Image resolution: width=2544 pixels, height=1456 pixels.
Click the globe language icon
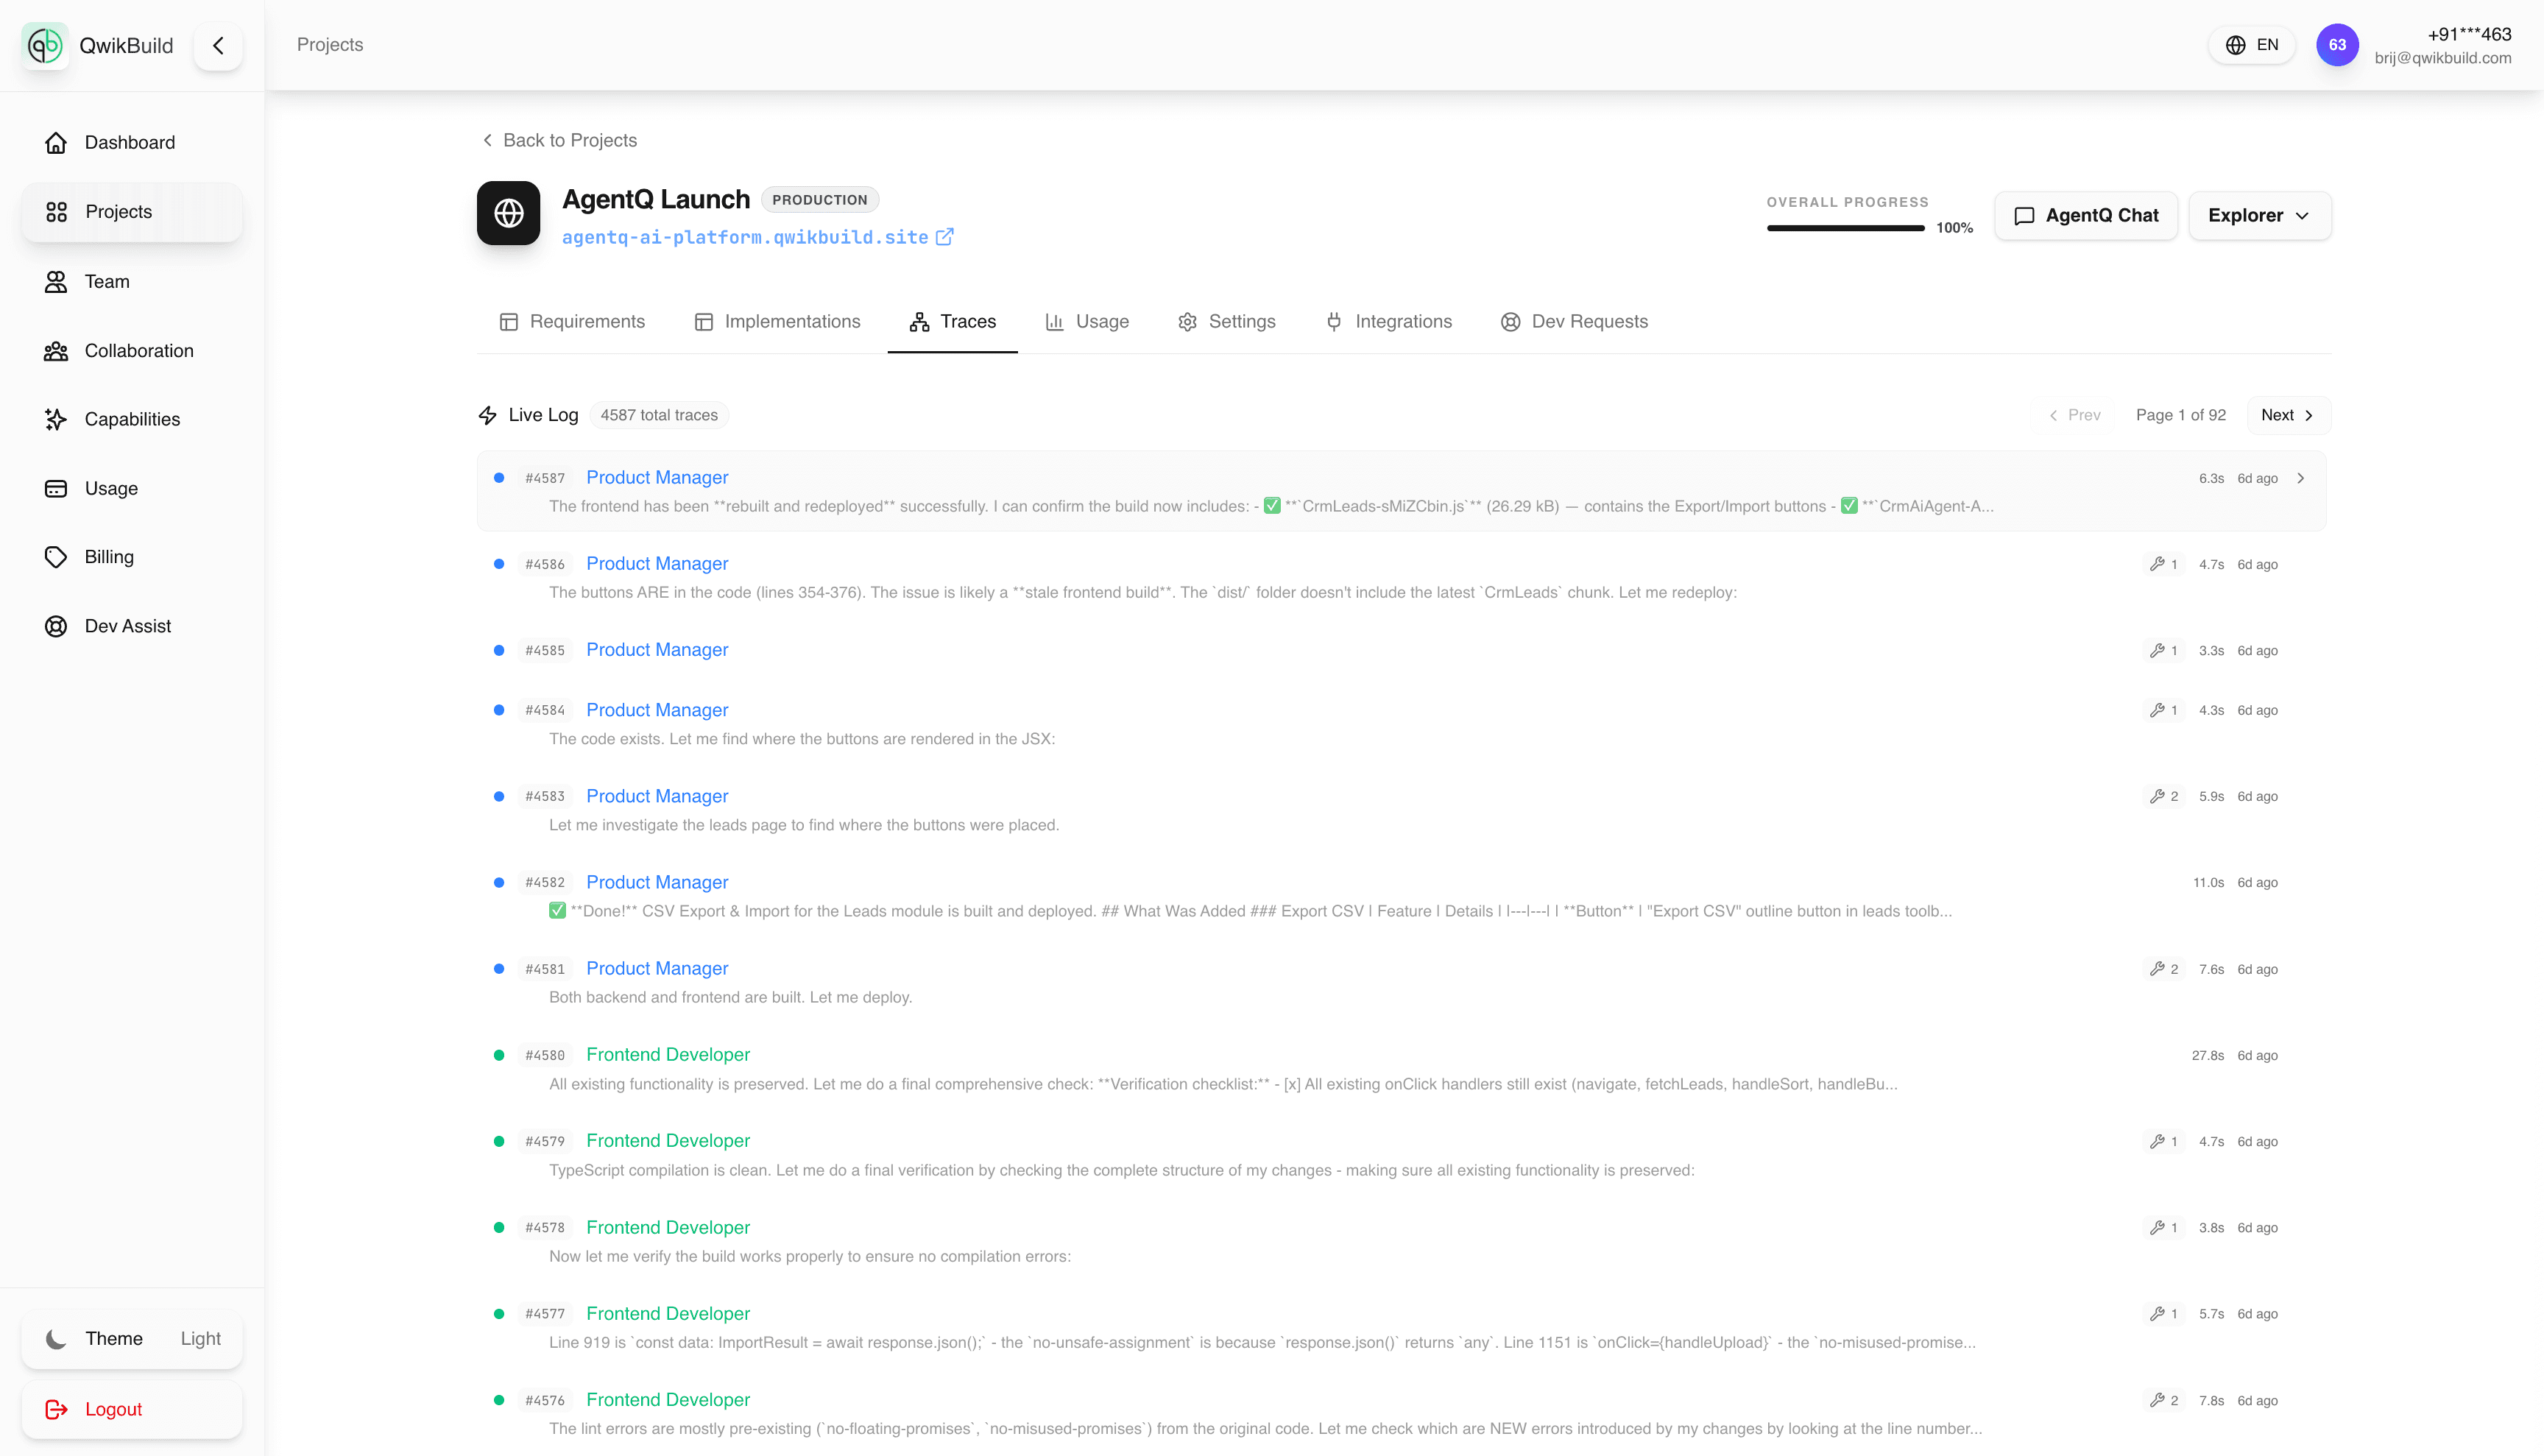pyautogui.click(x=2235, y=45)
